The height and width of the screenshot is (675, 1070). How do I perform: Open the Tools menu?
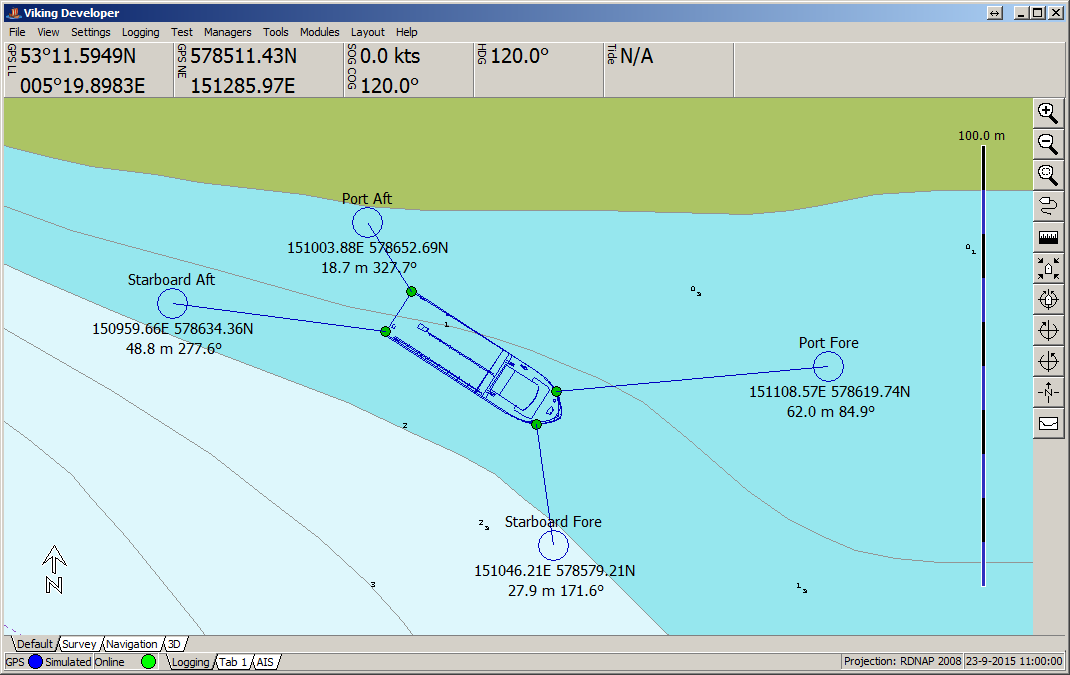[276, 32]
